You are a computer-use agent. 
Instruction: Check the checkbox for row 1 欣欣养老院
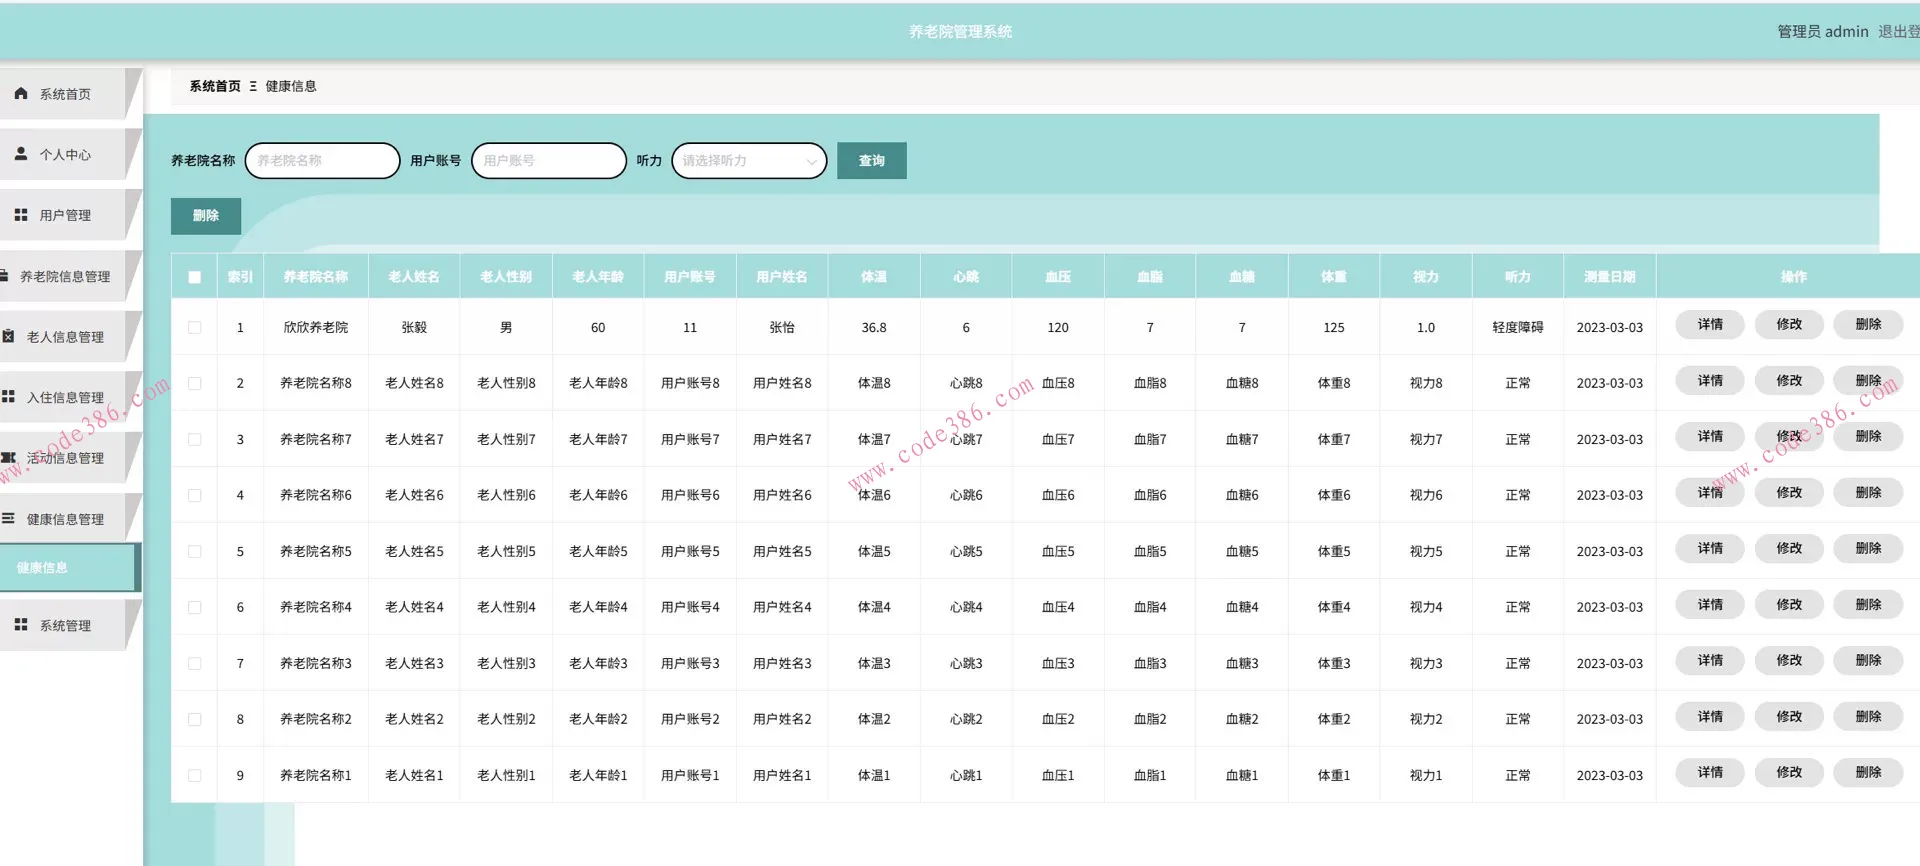pyautogui.click(x=195, y=327)
